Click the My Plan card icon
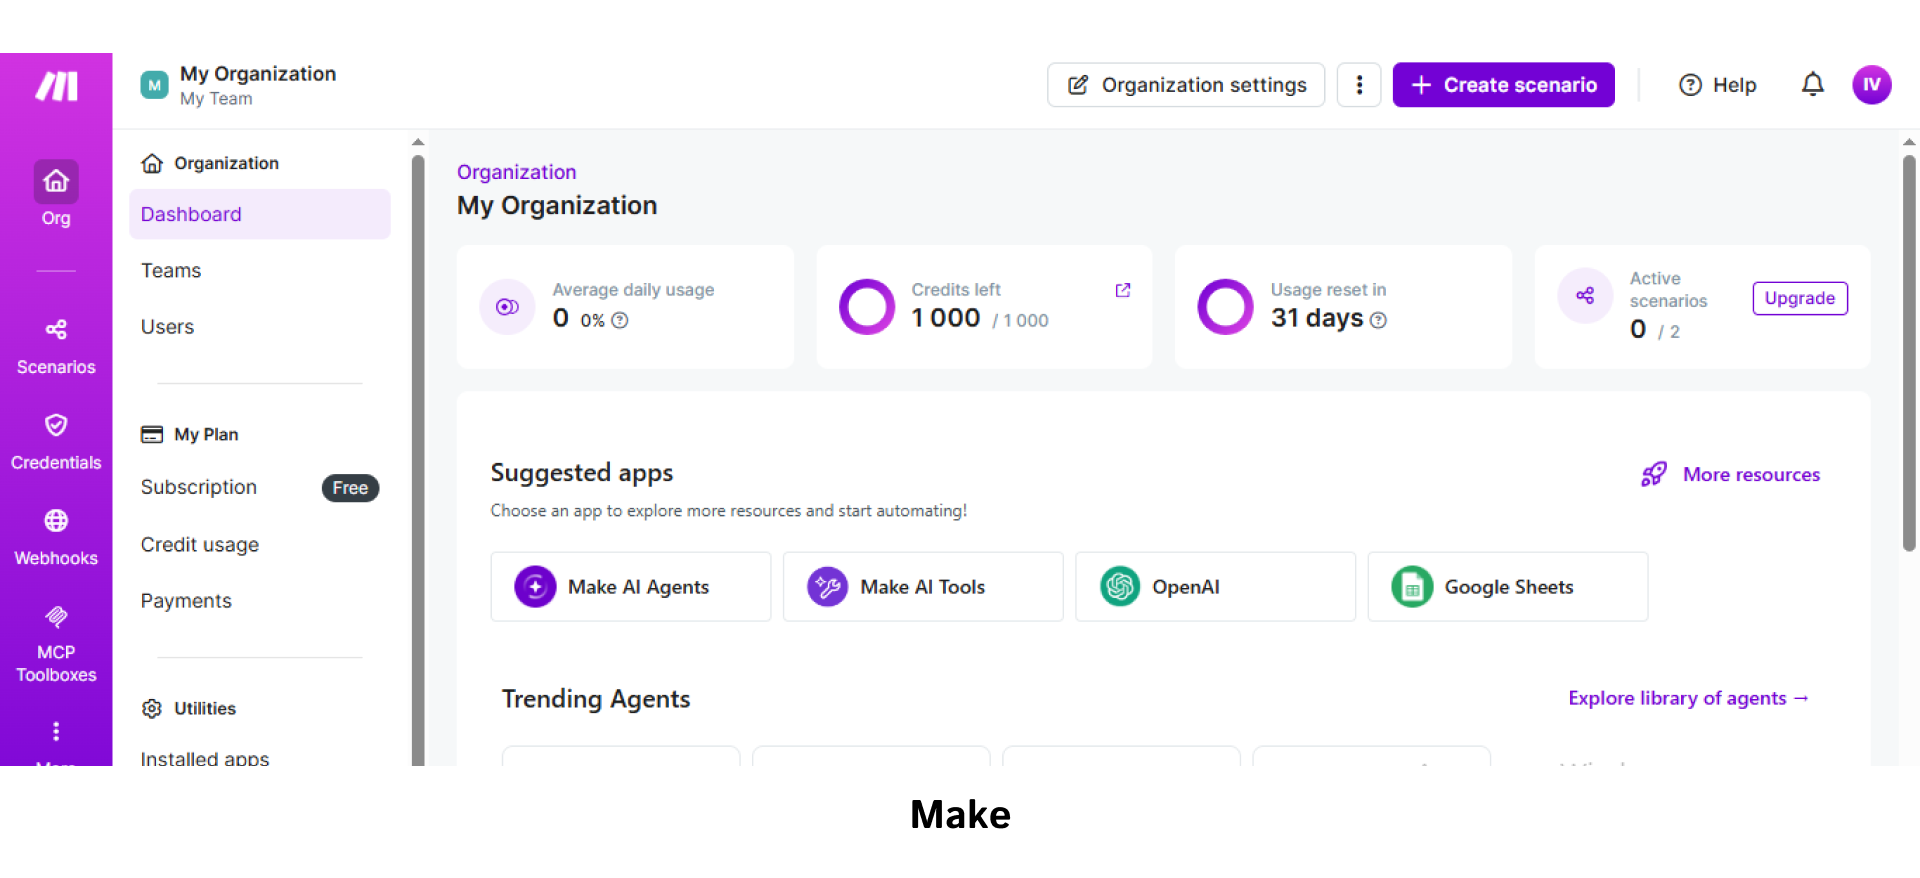The image size is (1920, 878). 152,434
